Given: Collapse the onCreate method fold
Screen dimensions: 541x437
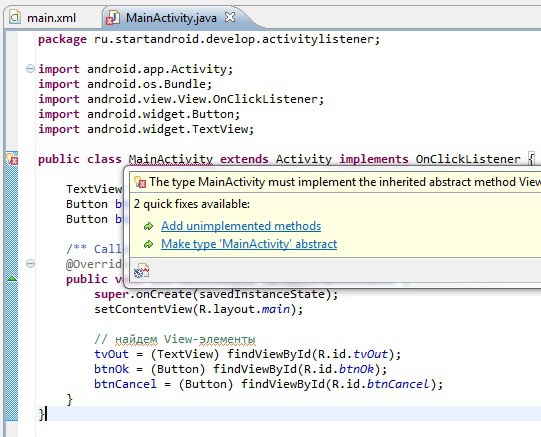Looking at the screenshot, I should pyautogui.click(x=30, y=264).
